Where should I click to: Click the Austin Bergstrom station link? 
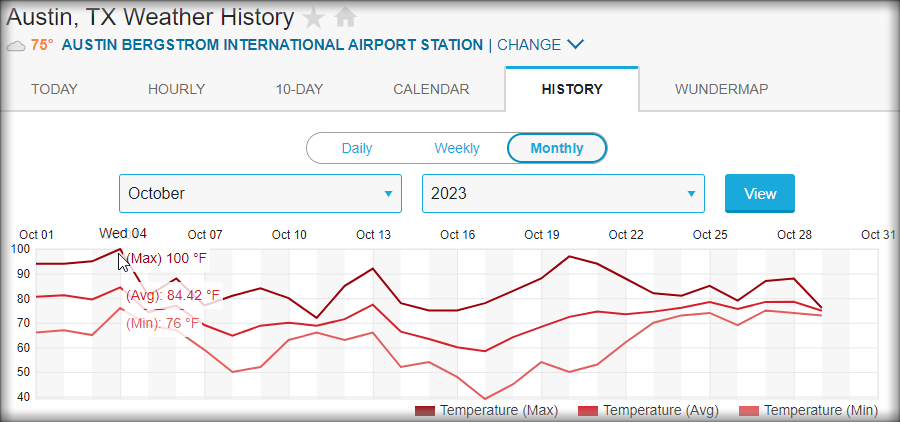[x=272, y=45]
